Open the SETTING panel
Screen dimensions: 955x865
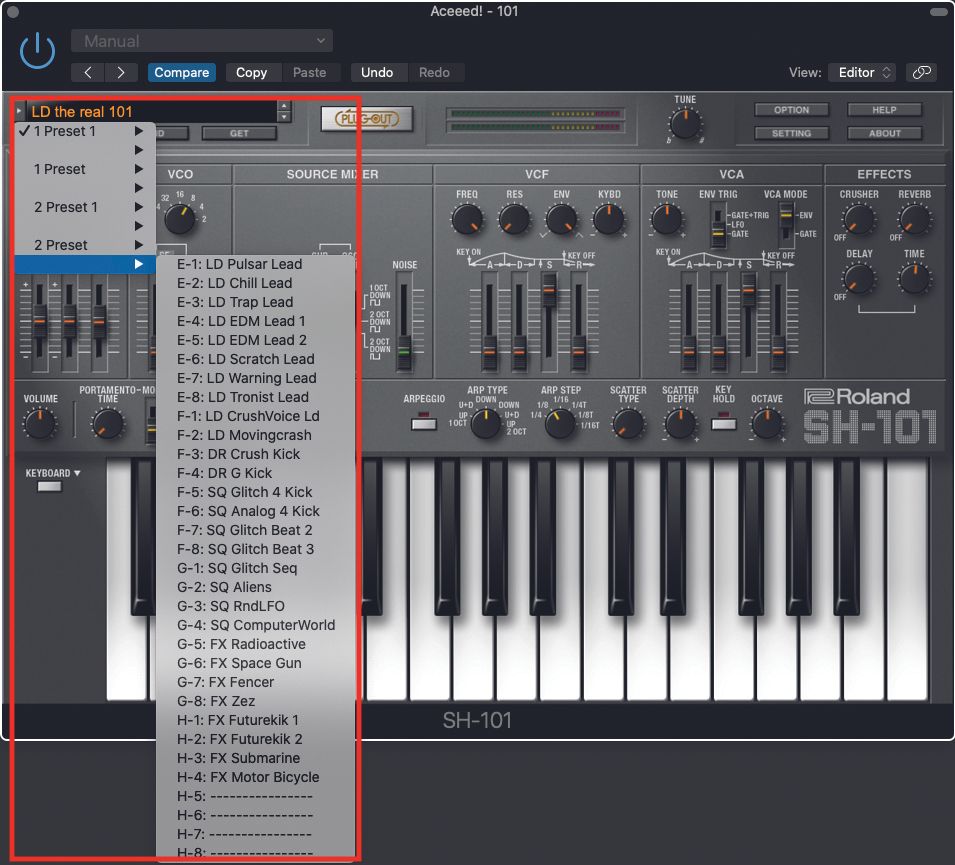pos(791,133)
